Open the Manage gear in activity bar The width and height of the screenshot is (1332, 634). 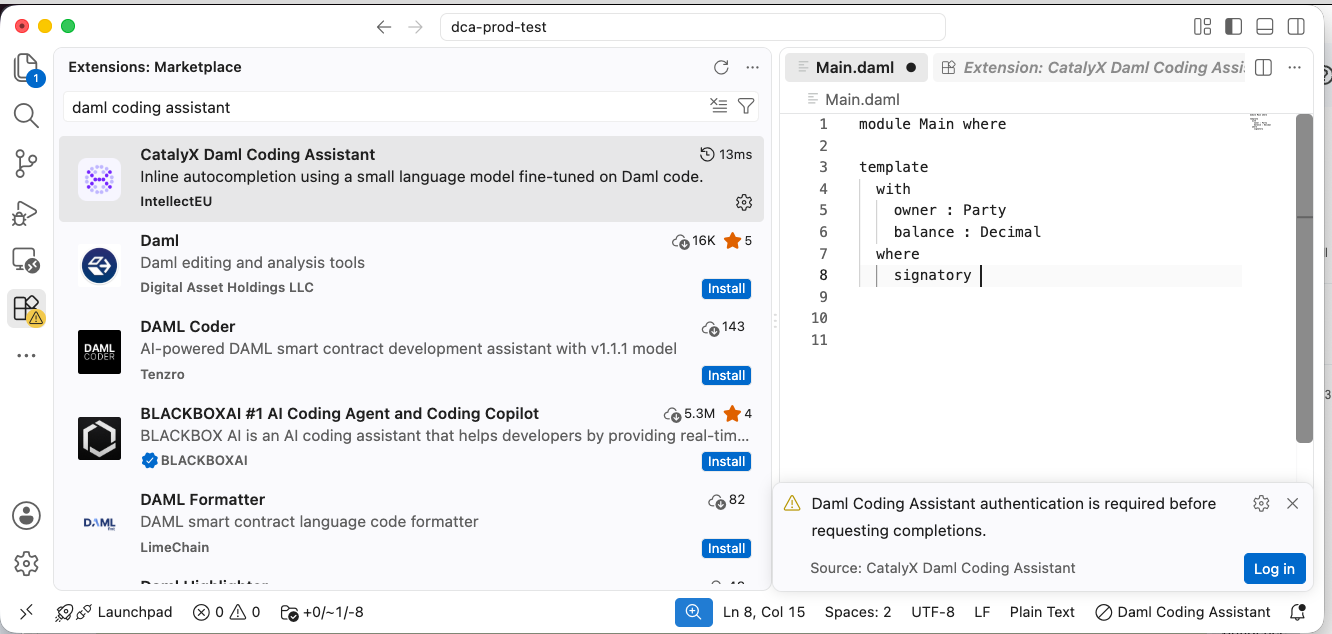(x=26, y=563)
